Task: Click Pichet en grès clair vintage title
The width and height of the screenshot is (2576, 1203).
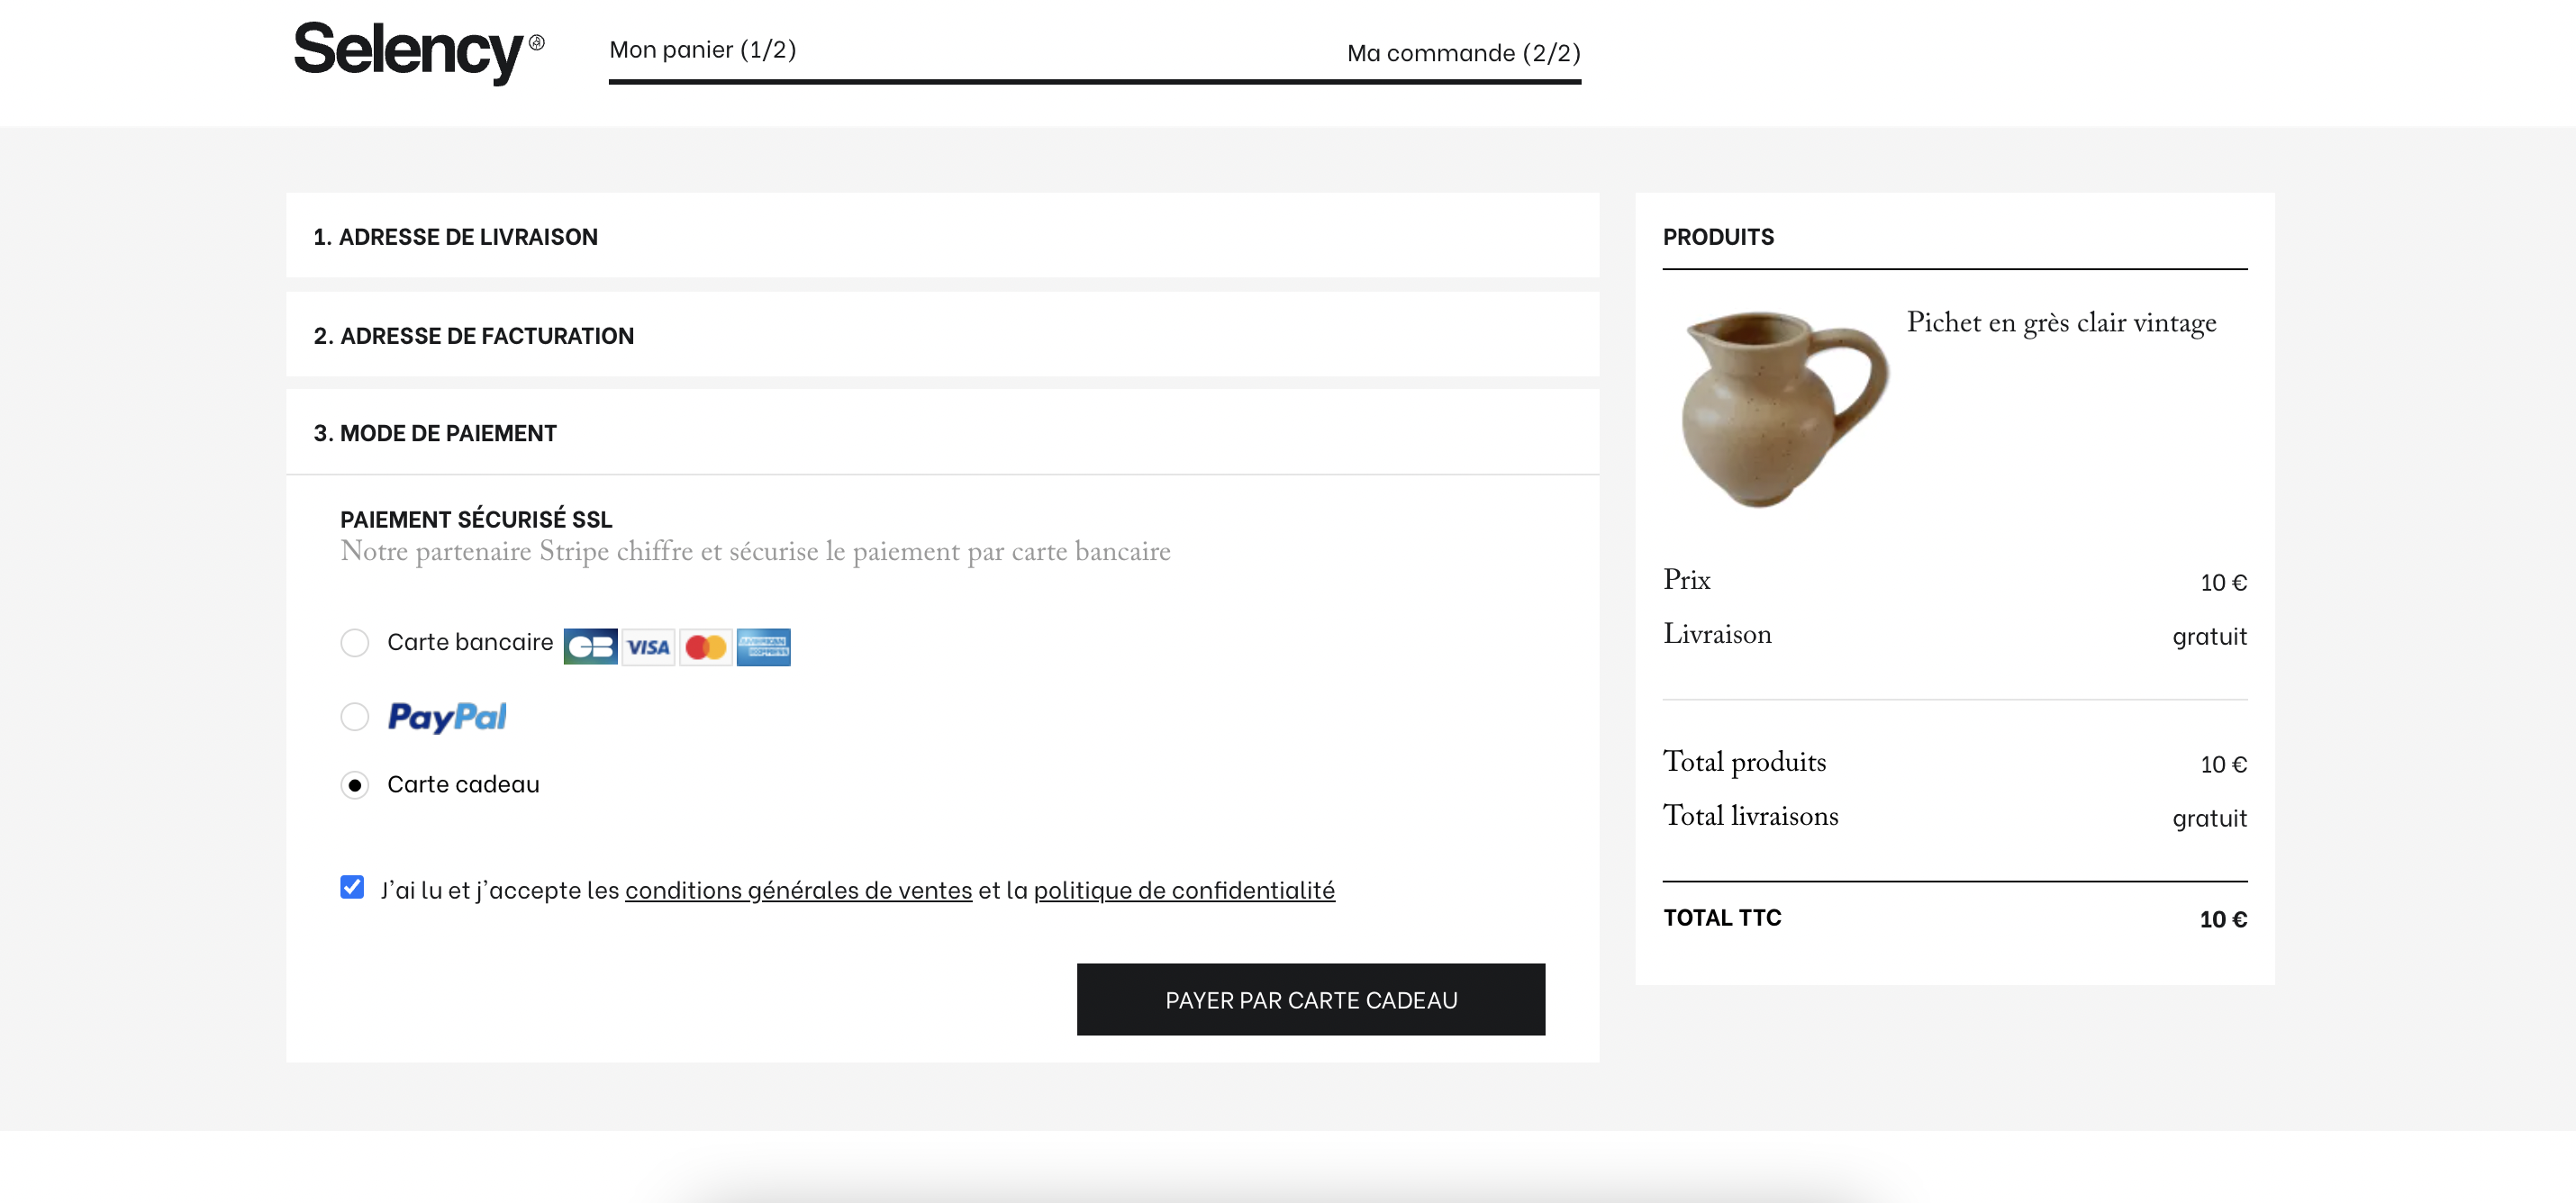Action: pos(2061,323)
